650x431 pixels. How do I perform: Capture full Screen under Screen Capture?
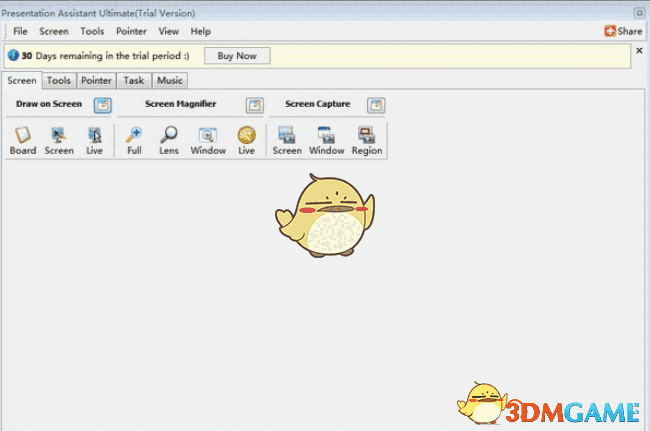tap(287, 141)
